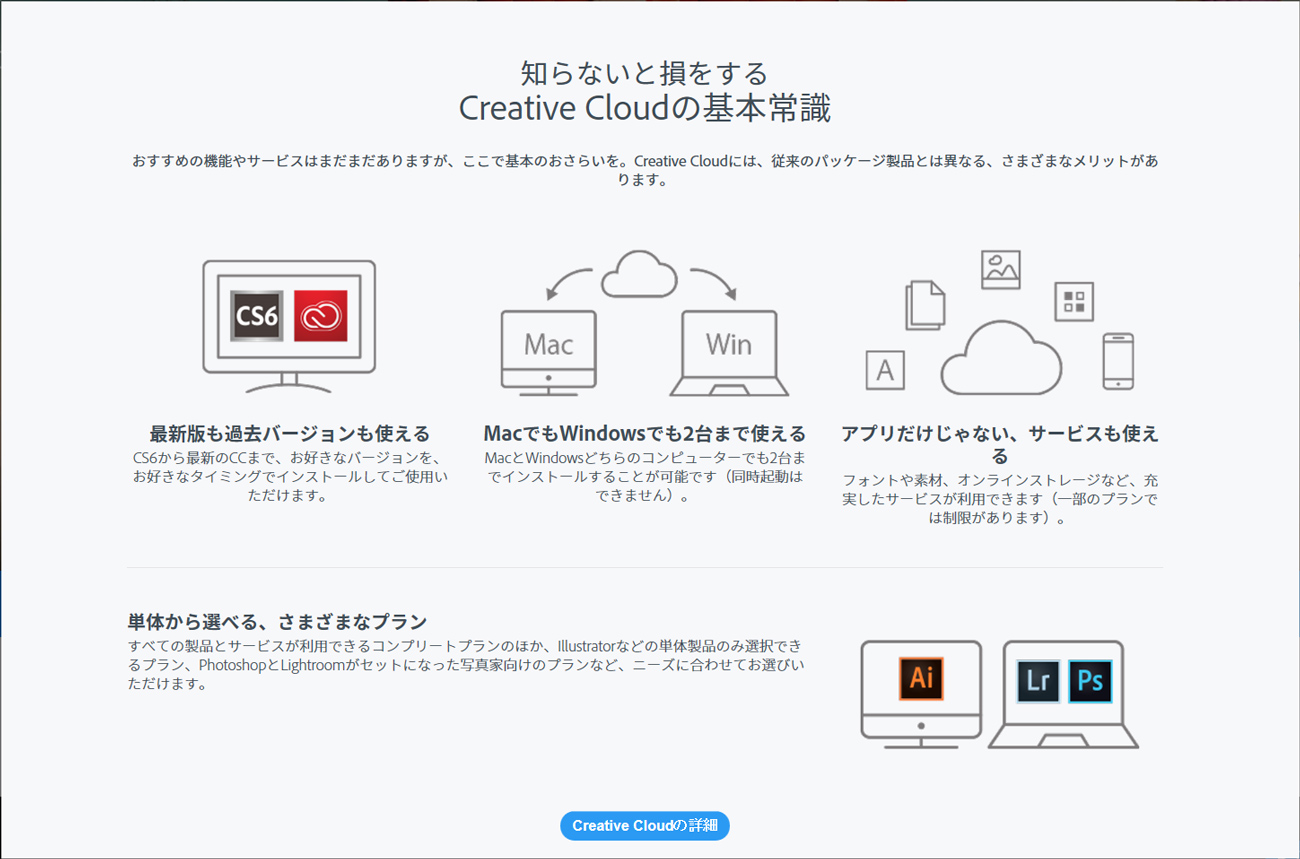Click the small cloud above Mac and Win
The image size is (1300, 859).
pos(639,274)
